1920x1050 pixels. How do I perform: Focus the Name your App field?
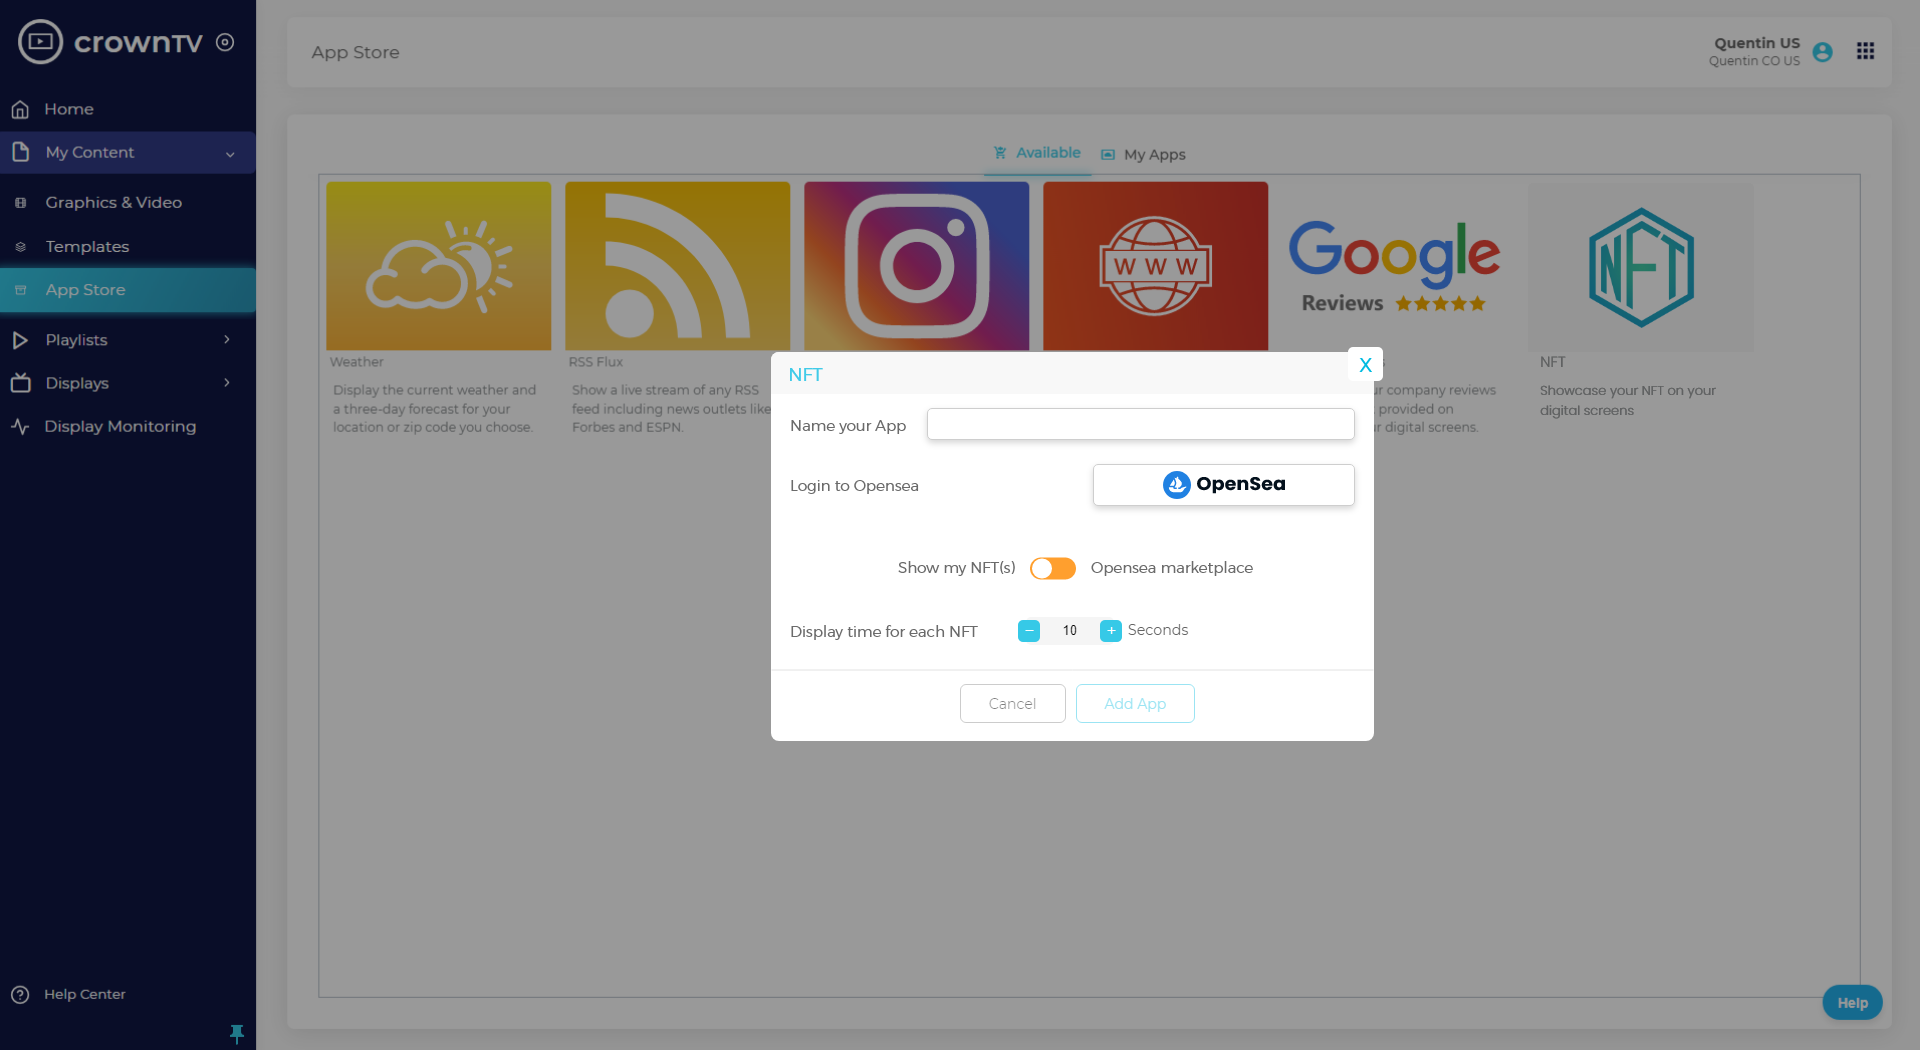click(x=1140, y=424)
